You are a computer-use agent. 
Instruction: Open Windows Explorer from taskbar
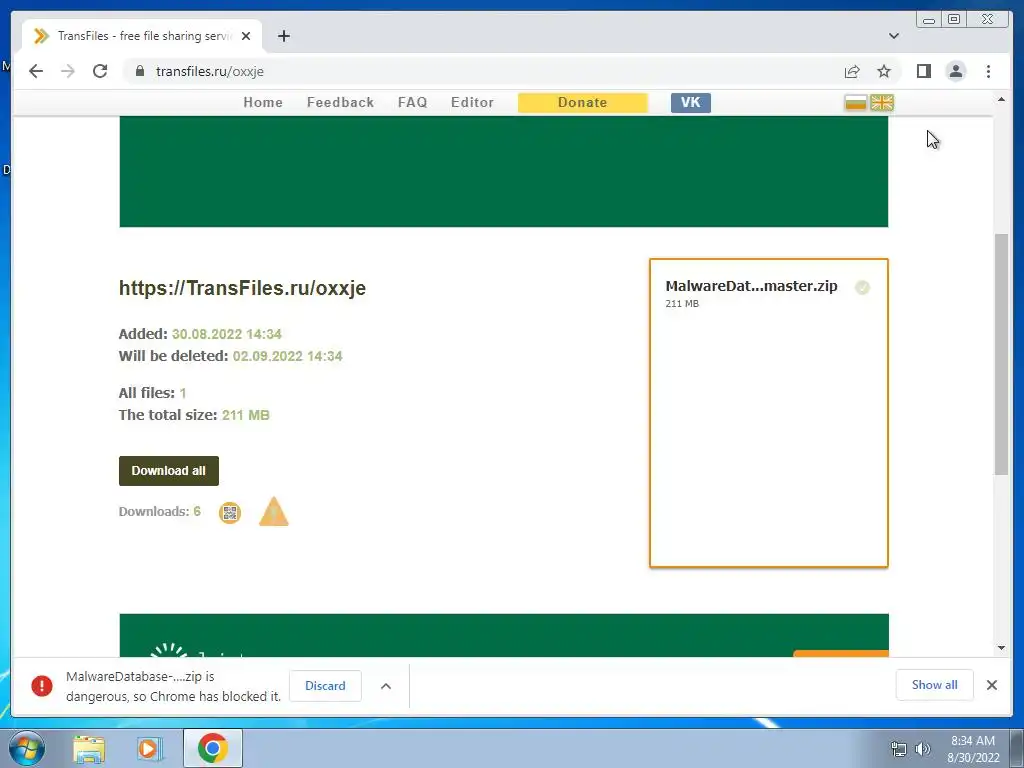click(x=89, y=748)
